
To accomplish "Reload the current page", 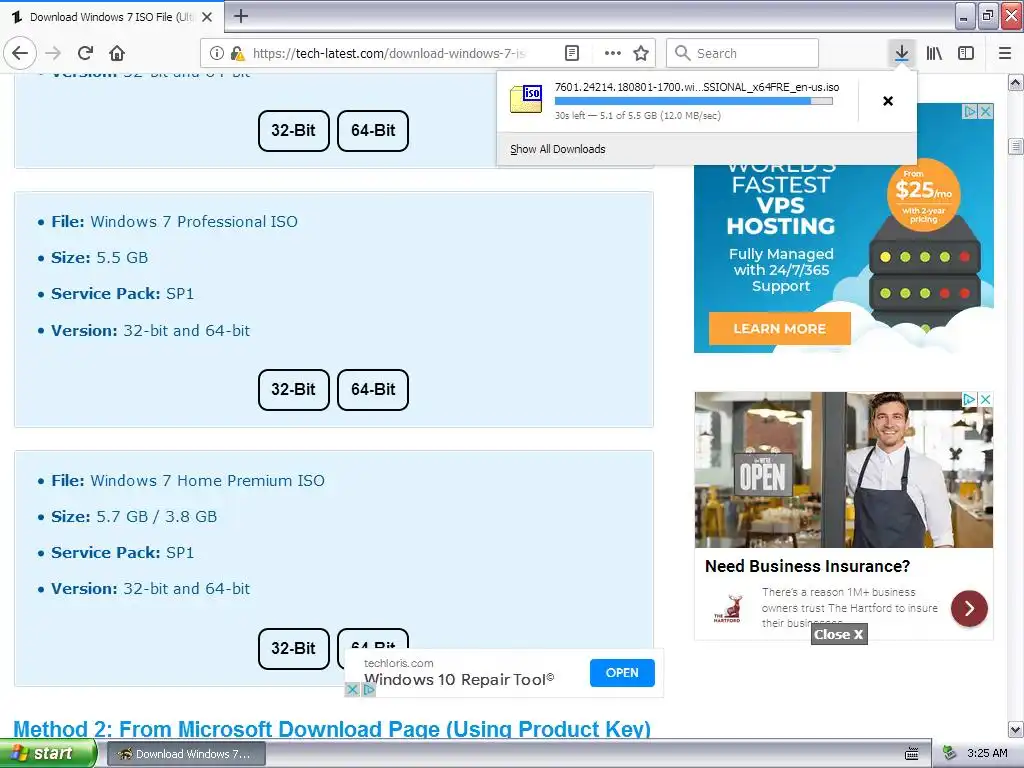I will pos(86,54).
